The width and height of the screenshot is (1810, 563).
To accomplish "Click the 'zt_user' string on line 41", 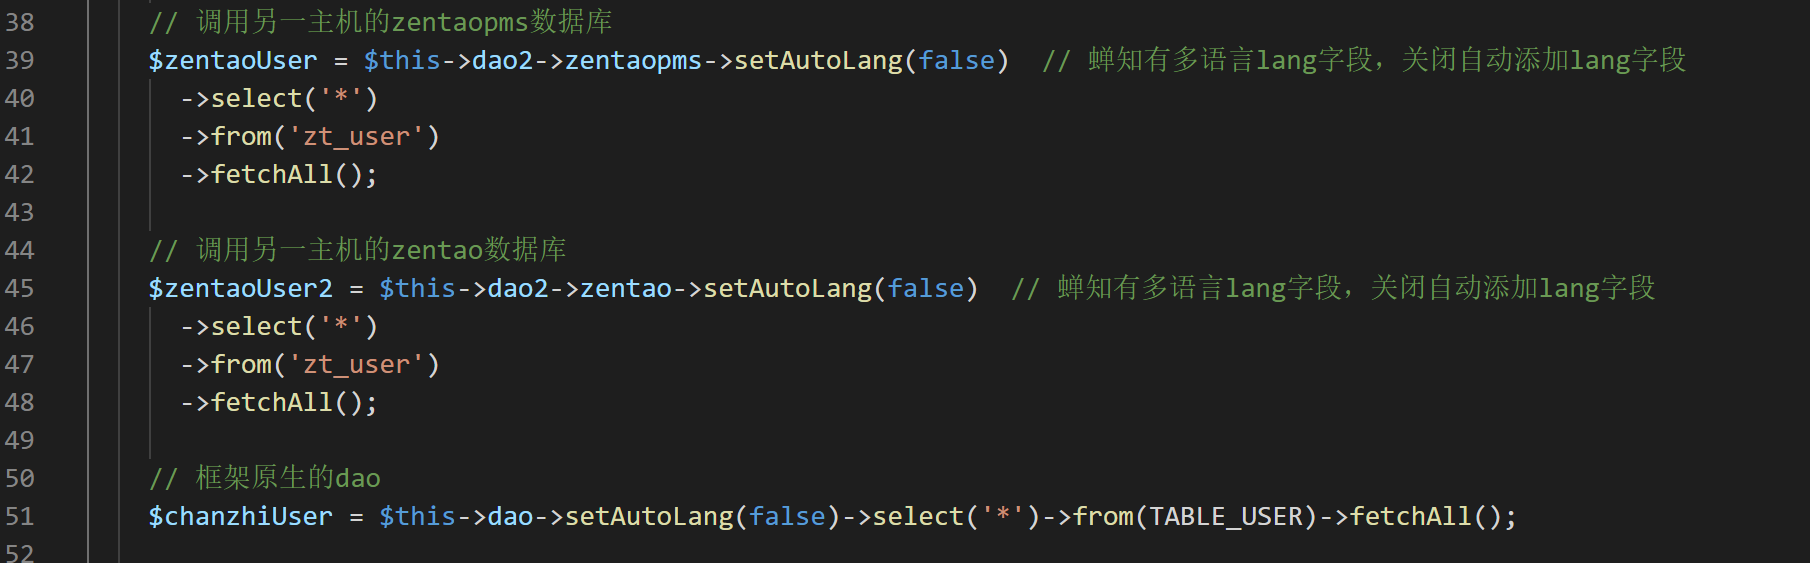I will coord(356,136).
